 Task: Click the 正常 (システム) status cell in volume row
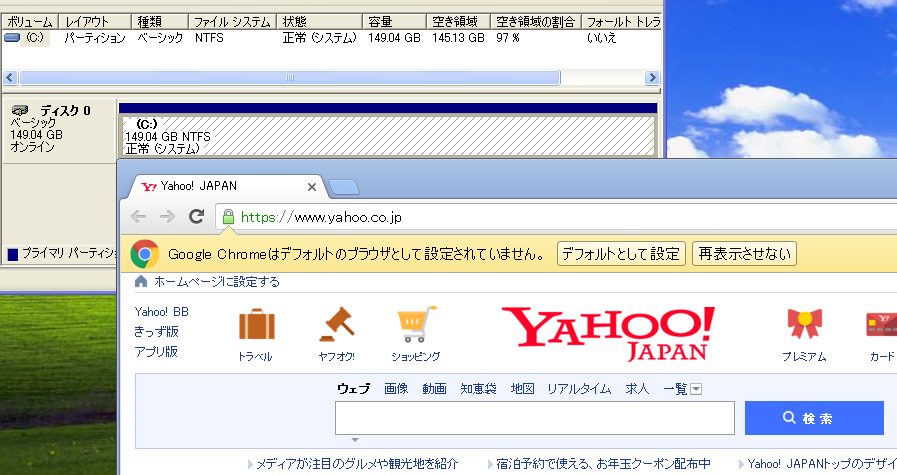pyautogui.click(x=319, y=38)
